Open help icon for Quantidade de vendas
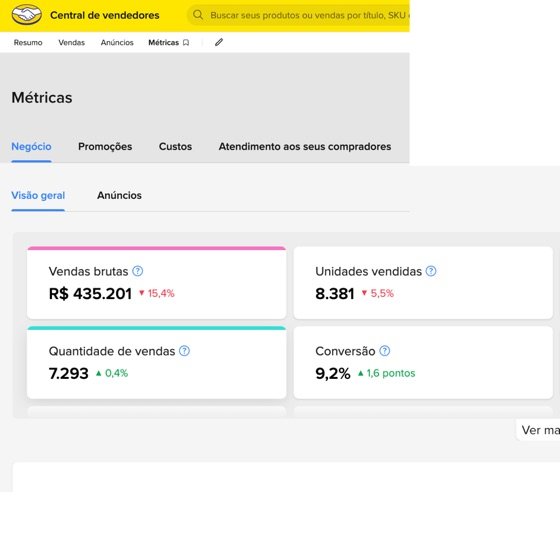Viewport: 560px width, 560px height. 184,351
